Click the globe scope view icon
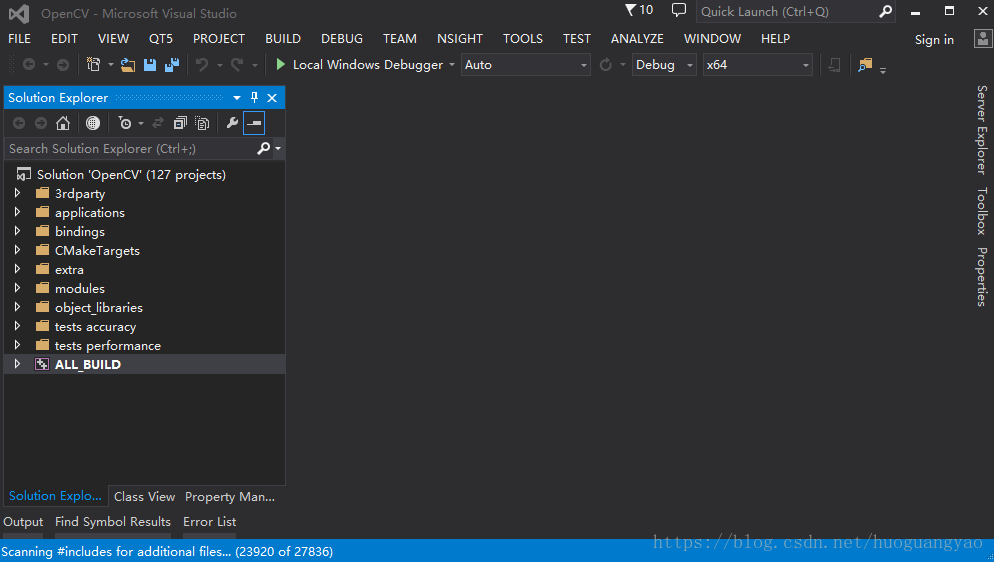The image size is (994, 562). [93, 123]
